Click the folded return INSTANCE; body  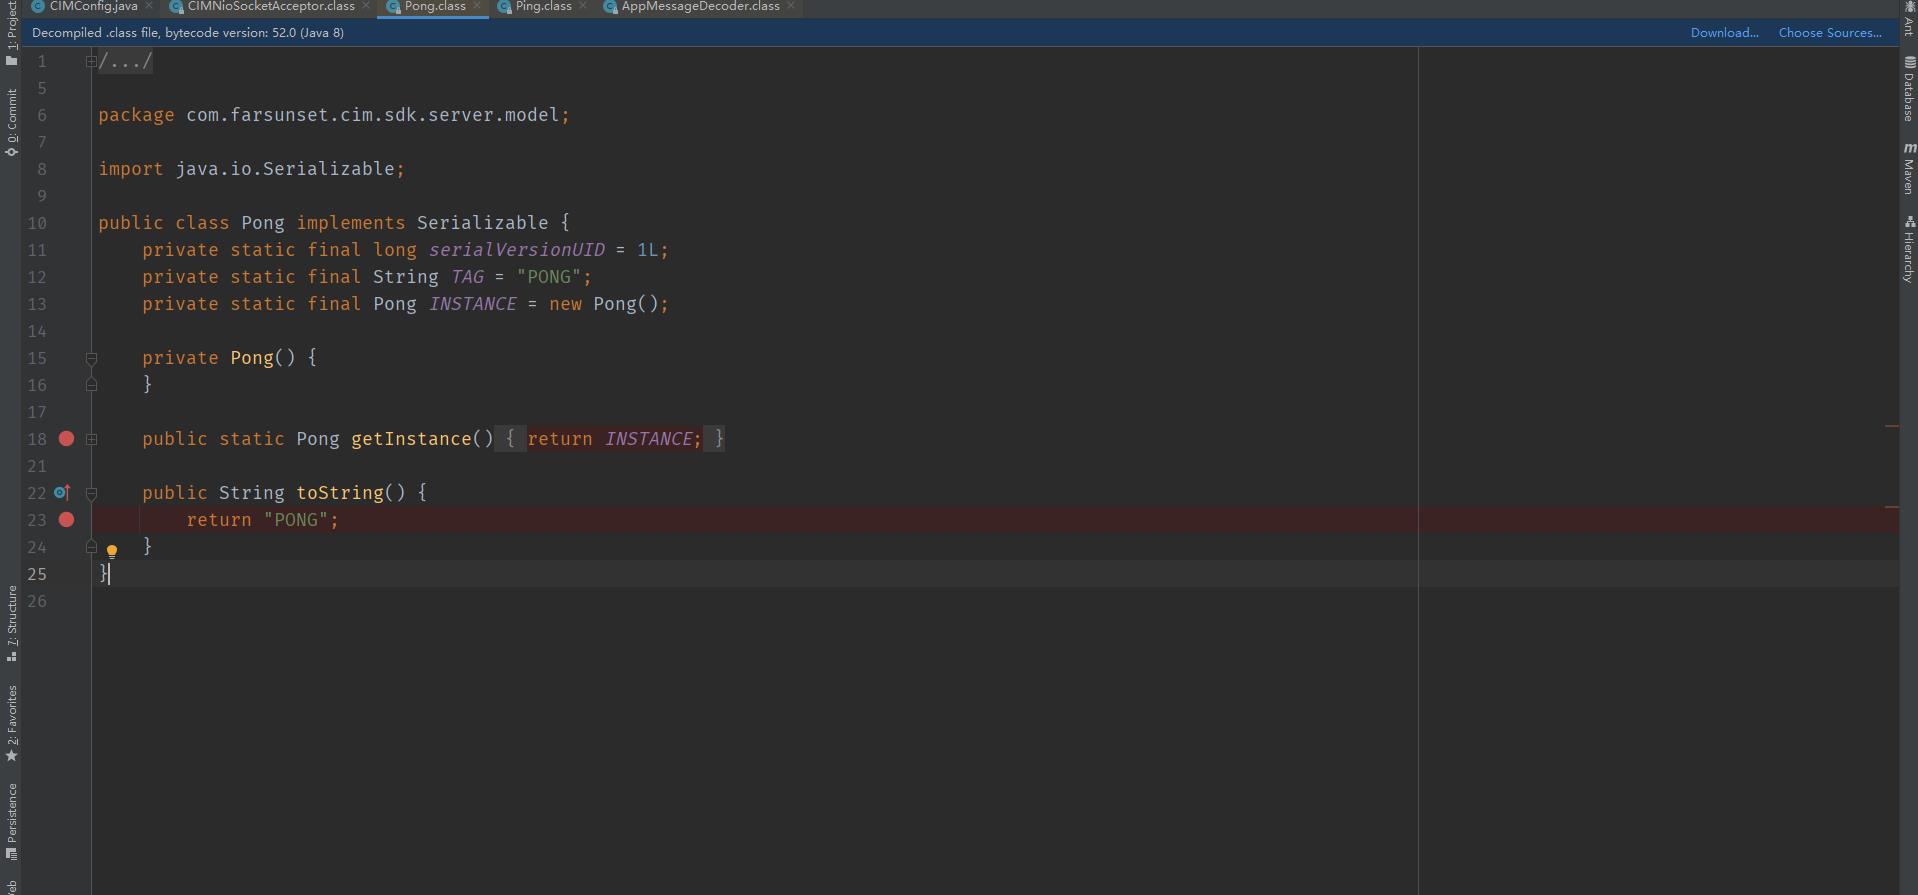614,439
